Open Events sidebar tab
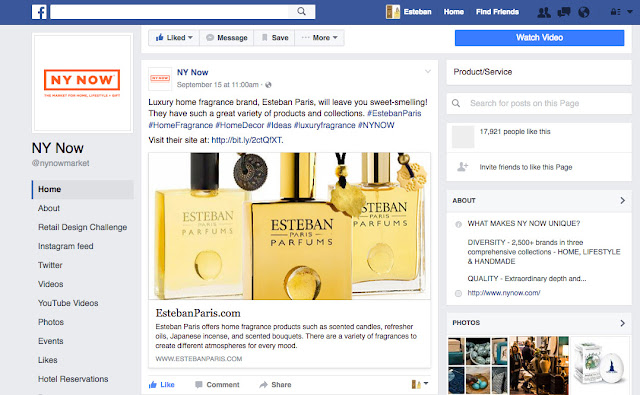The image size is (640, 395). [x=51, y=341]
